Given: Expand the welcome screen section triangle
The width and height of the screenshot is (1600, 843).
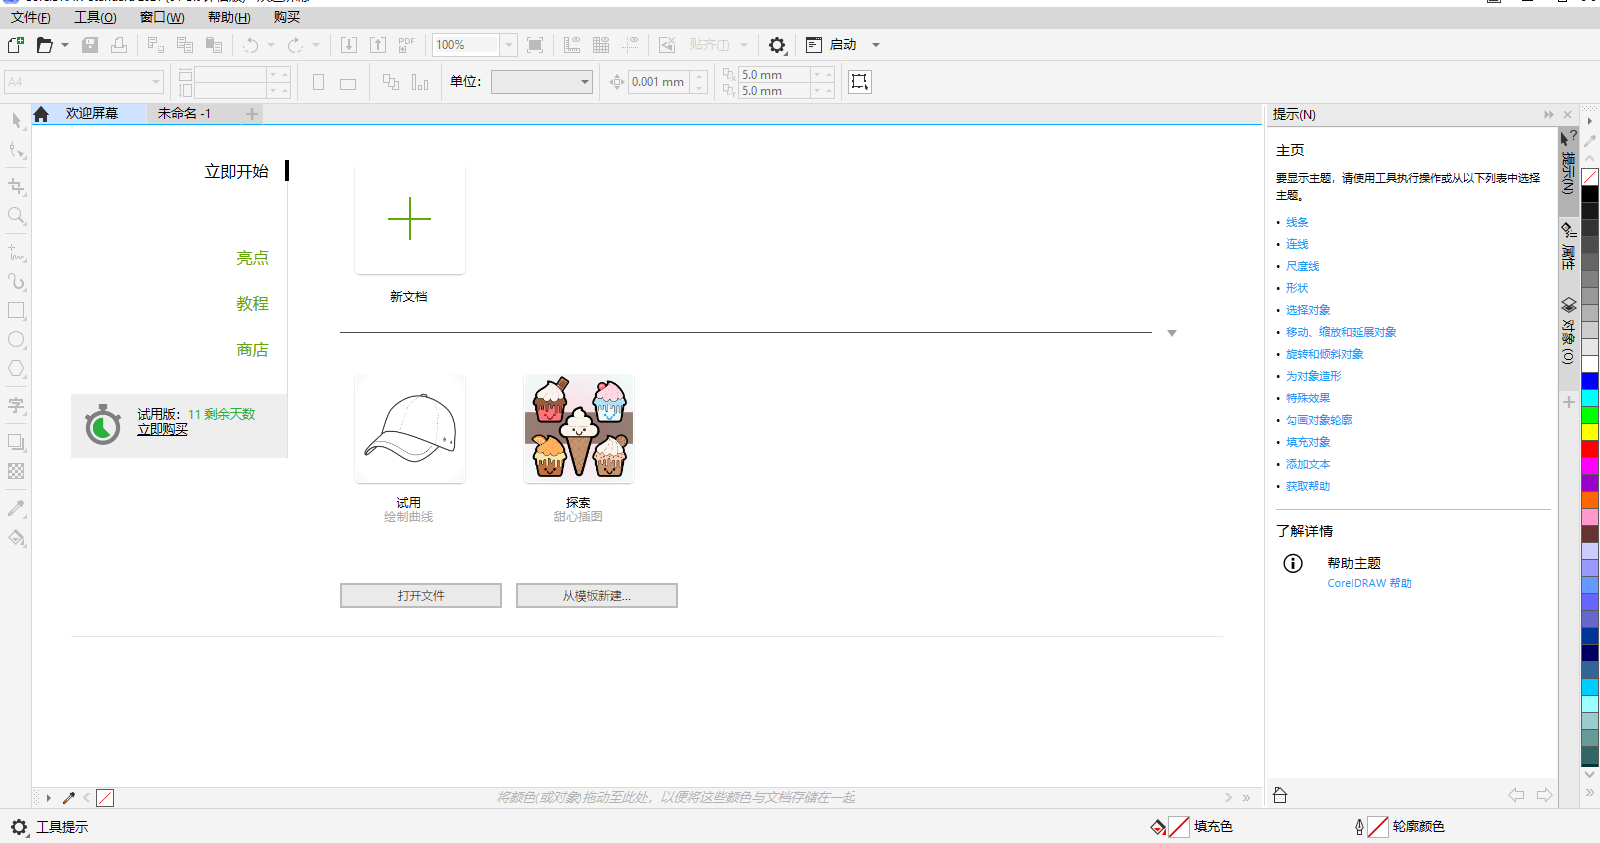Looking at the screenshot, I should (x=1172, y=333).
